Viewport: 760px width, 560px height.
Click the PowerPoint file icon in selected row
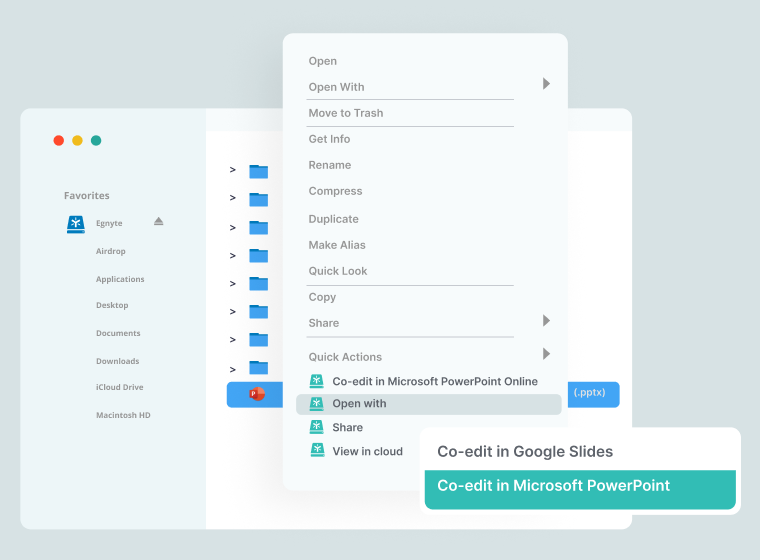pyautogui.click(x=257, y=394)
